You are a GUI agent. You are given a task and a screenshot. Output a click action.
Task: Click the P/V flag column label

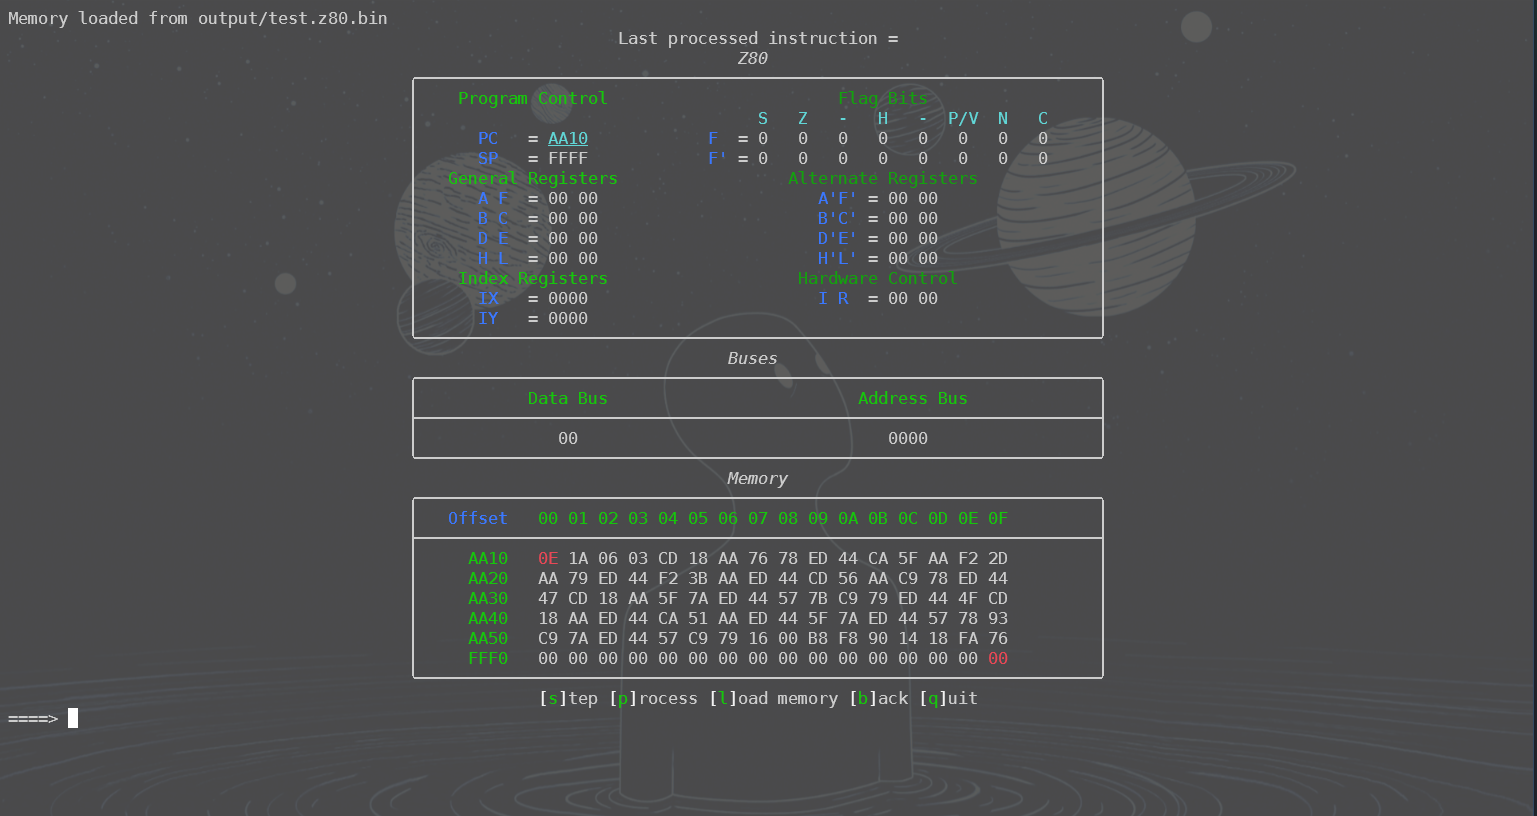tap(963, 118)
